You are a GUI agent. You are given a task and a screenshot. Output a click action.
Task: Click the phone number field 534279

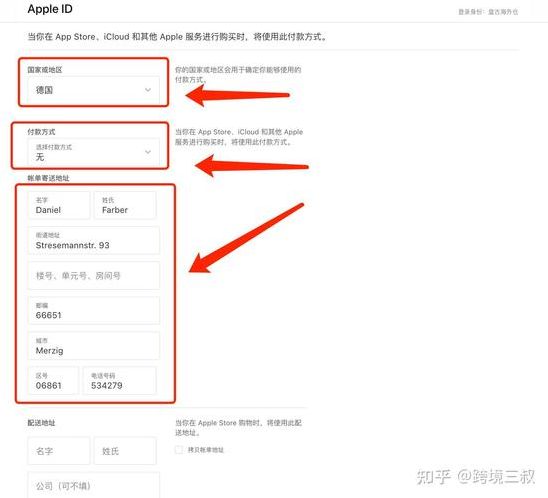coord(119,381)
